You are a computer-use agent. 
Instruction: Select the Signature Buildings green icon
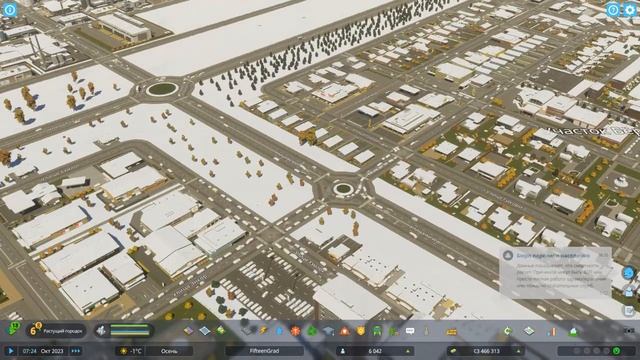[x=220, y=331]
